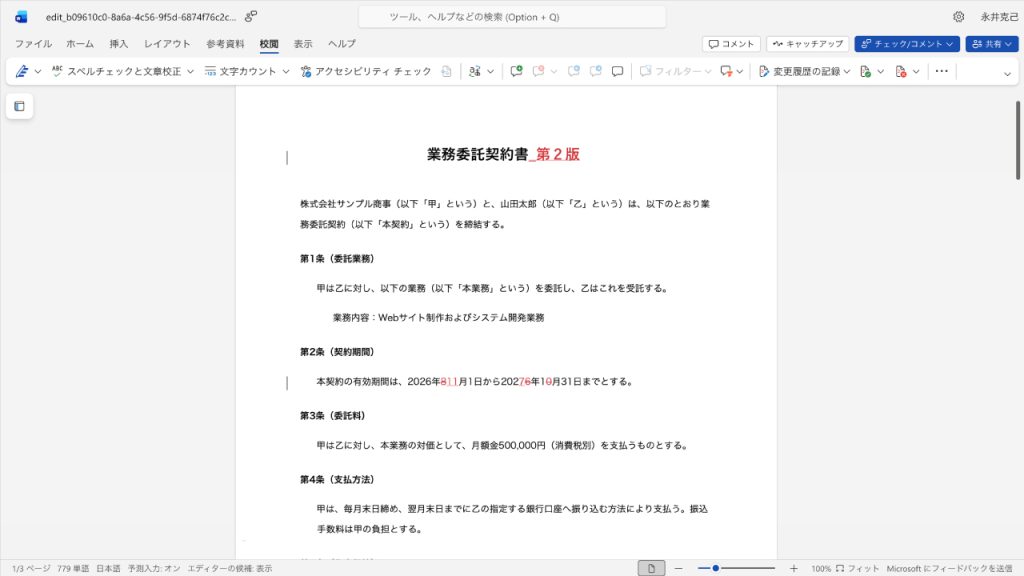Screen dimensions: 1024x576
Task: Open the navigation pane icon
Action: pyautogui.click(x=20, y=106)
